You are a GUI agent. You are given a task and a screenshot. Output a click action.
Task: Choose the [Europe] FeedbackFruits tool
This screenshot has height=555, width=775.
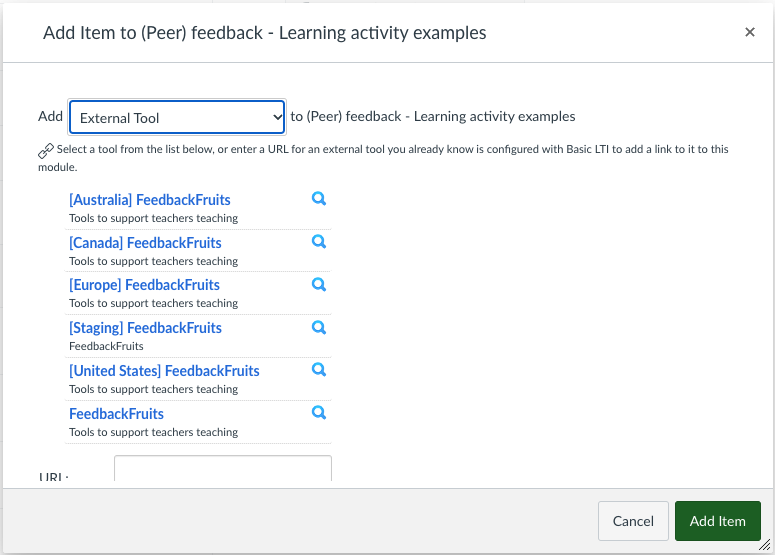tap(144, 285)
